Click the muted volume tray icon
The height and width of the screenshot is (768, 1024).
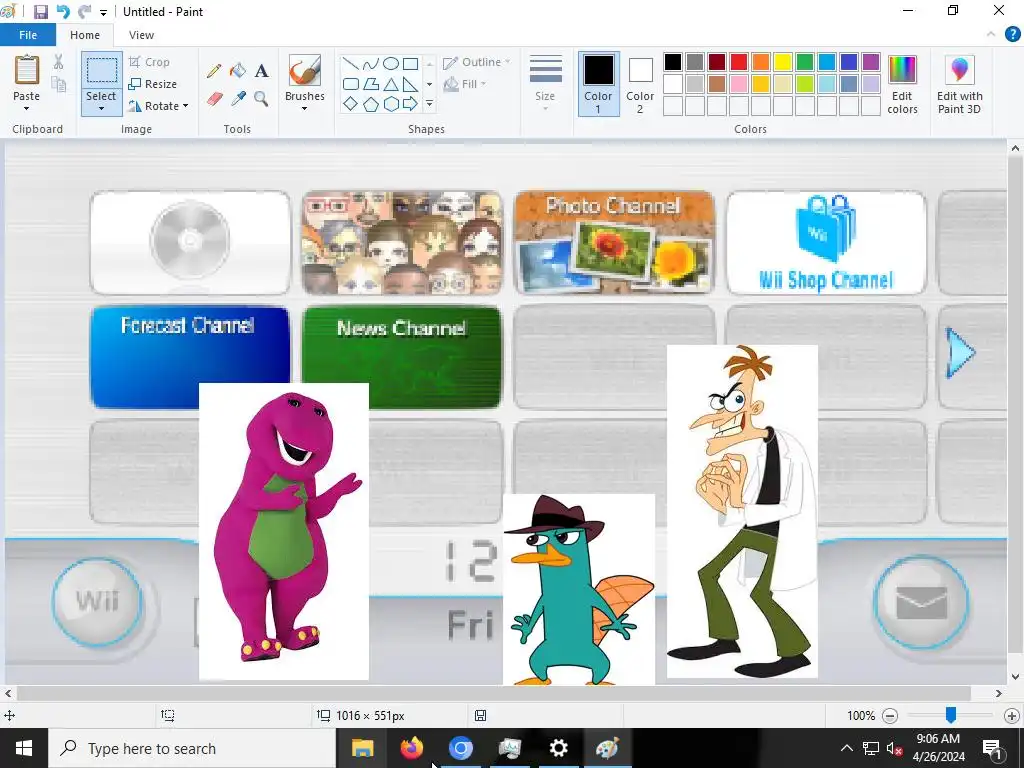pos(894,748)
